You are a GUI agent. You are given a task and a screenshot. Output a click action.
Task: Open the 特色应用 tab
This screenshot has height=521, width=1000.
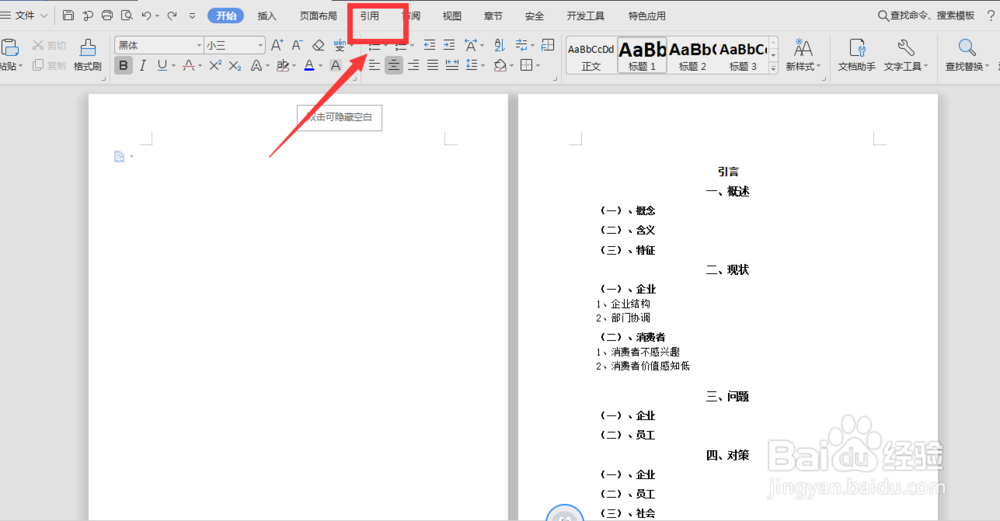click(x=647, y=16)
